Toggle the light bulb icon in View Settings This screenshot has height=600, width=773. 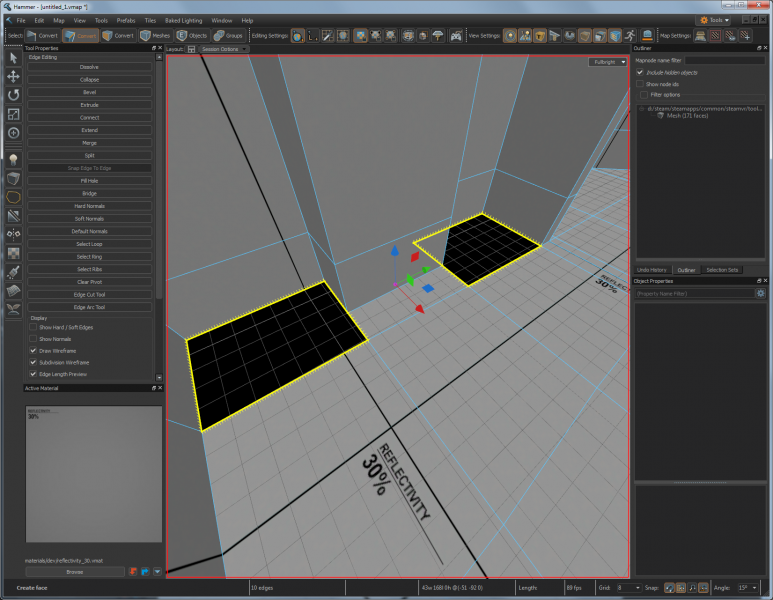510,35
